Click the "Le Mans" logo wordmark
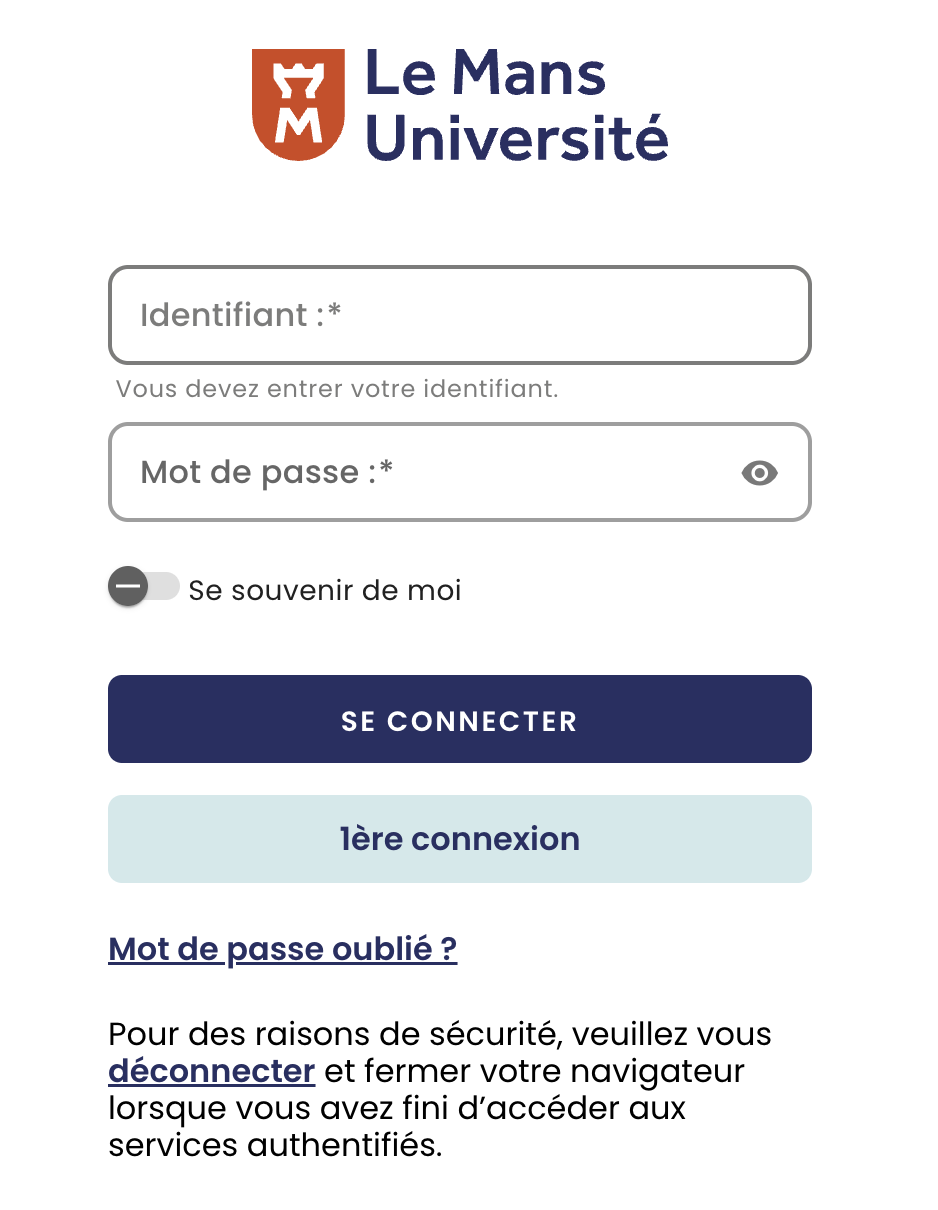Image resolution: width=938 pixels, height=1210 pixels. (485, 75)
